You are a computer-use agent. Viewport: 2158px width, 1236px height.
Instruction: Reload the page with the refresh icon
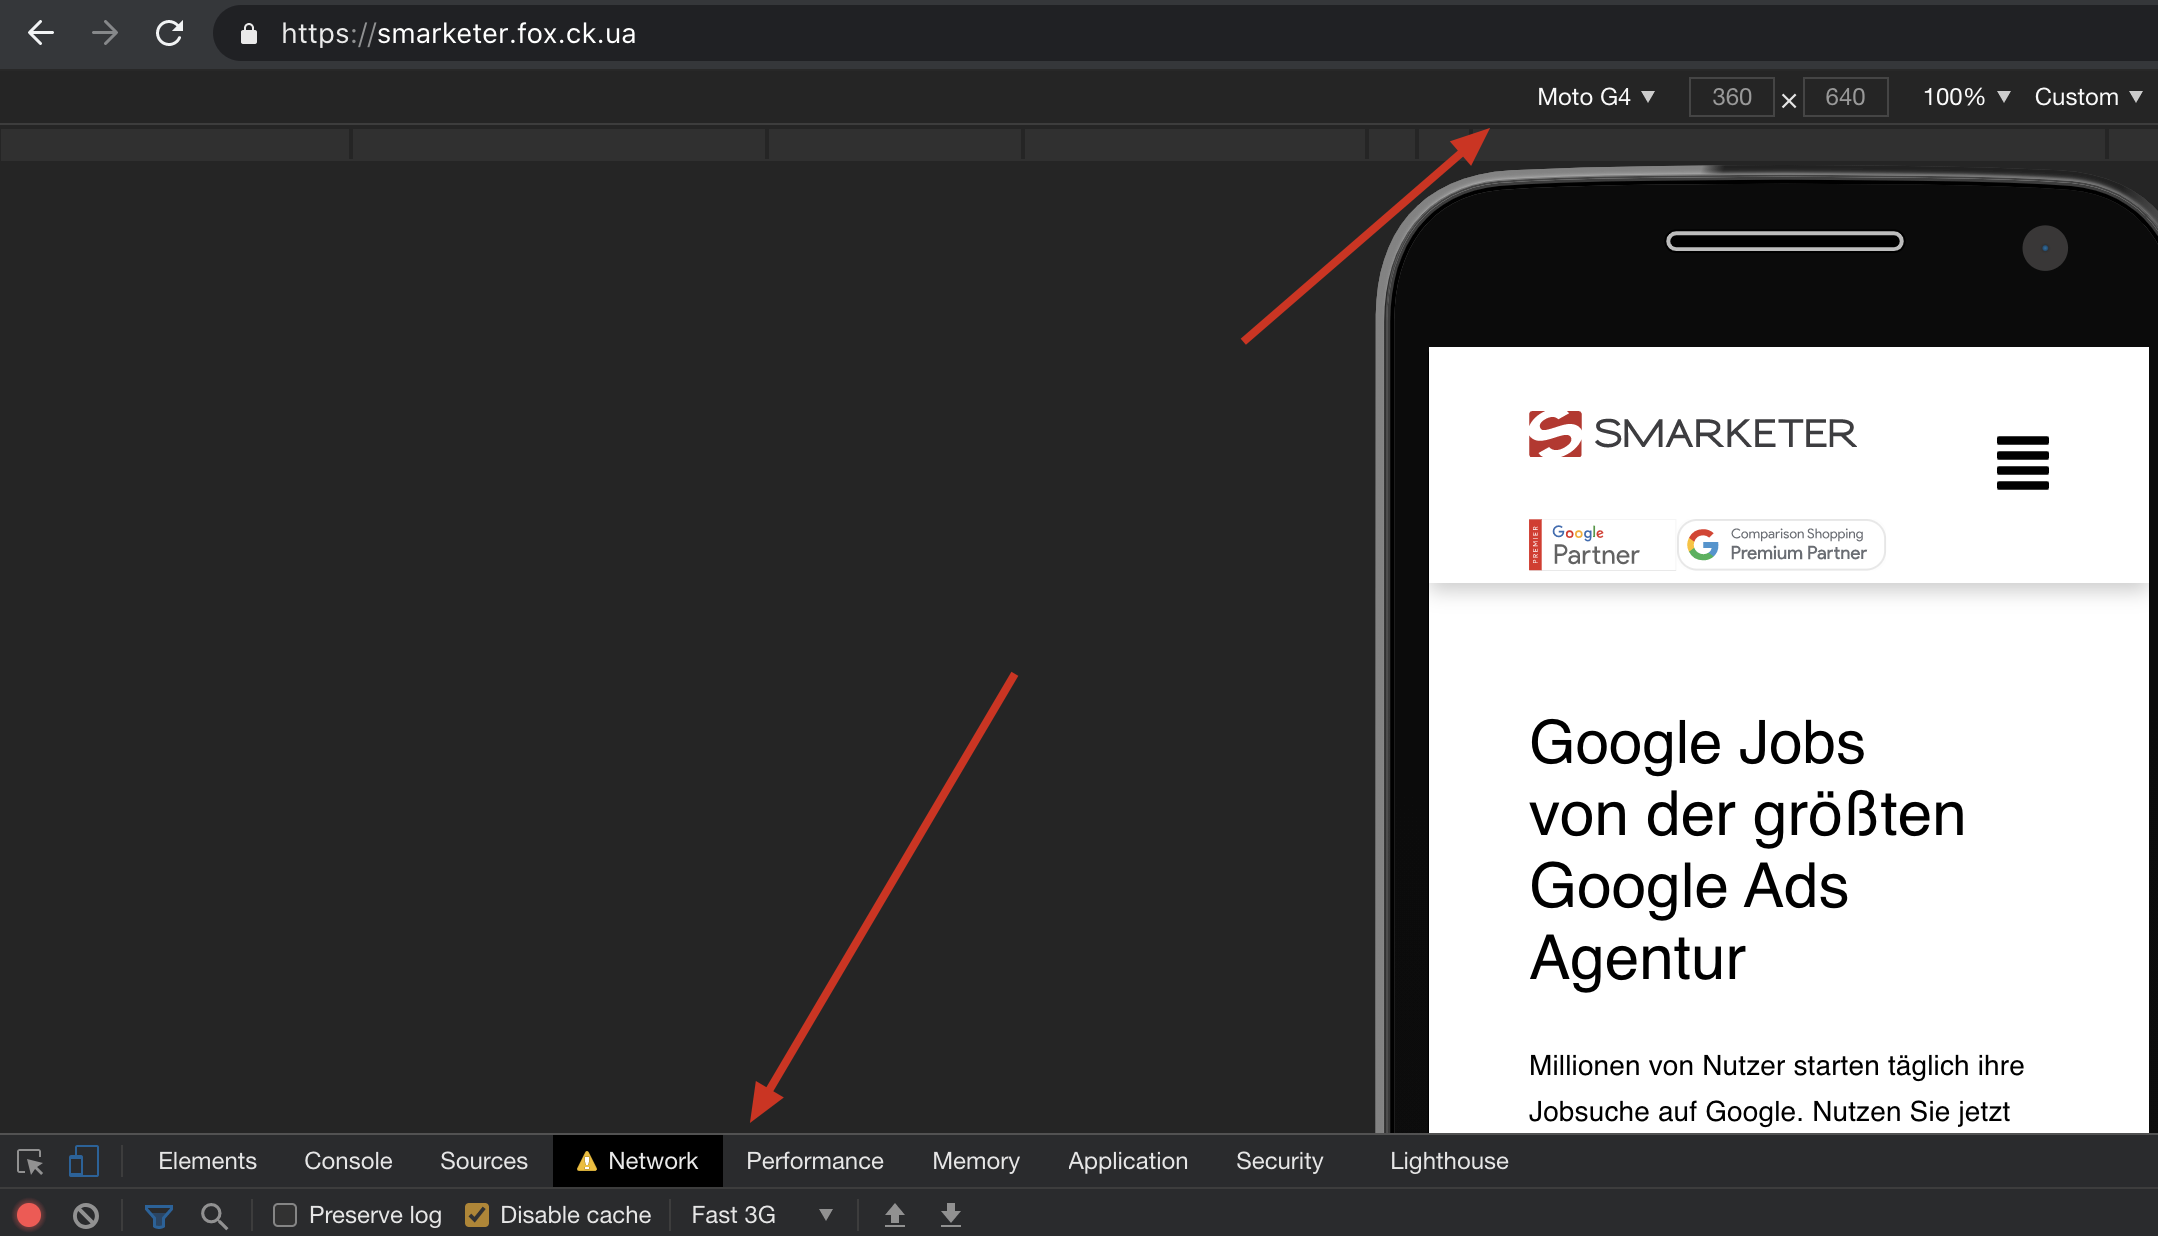pos(170,33)
